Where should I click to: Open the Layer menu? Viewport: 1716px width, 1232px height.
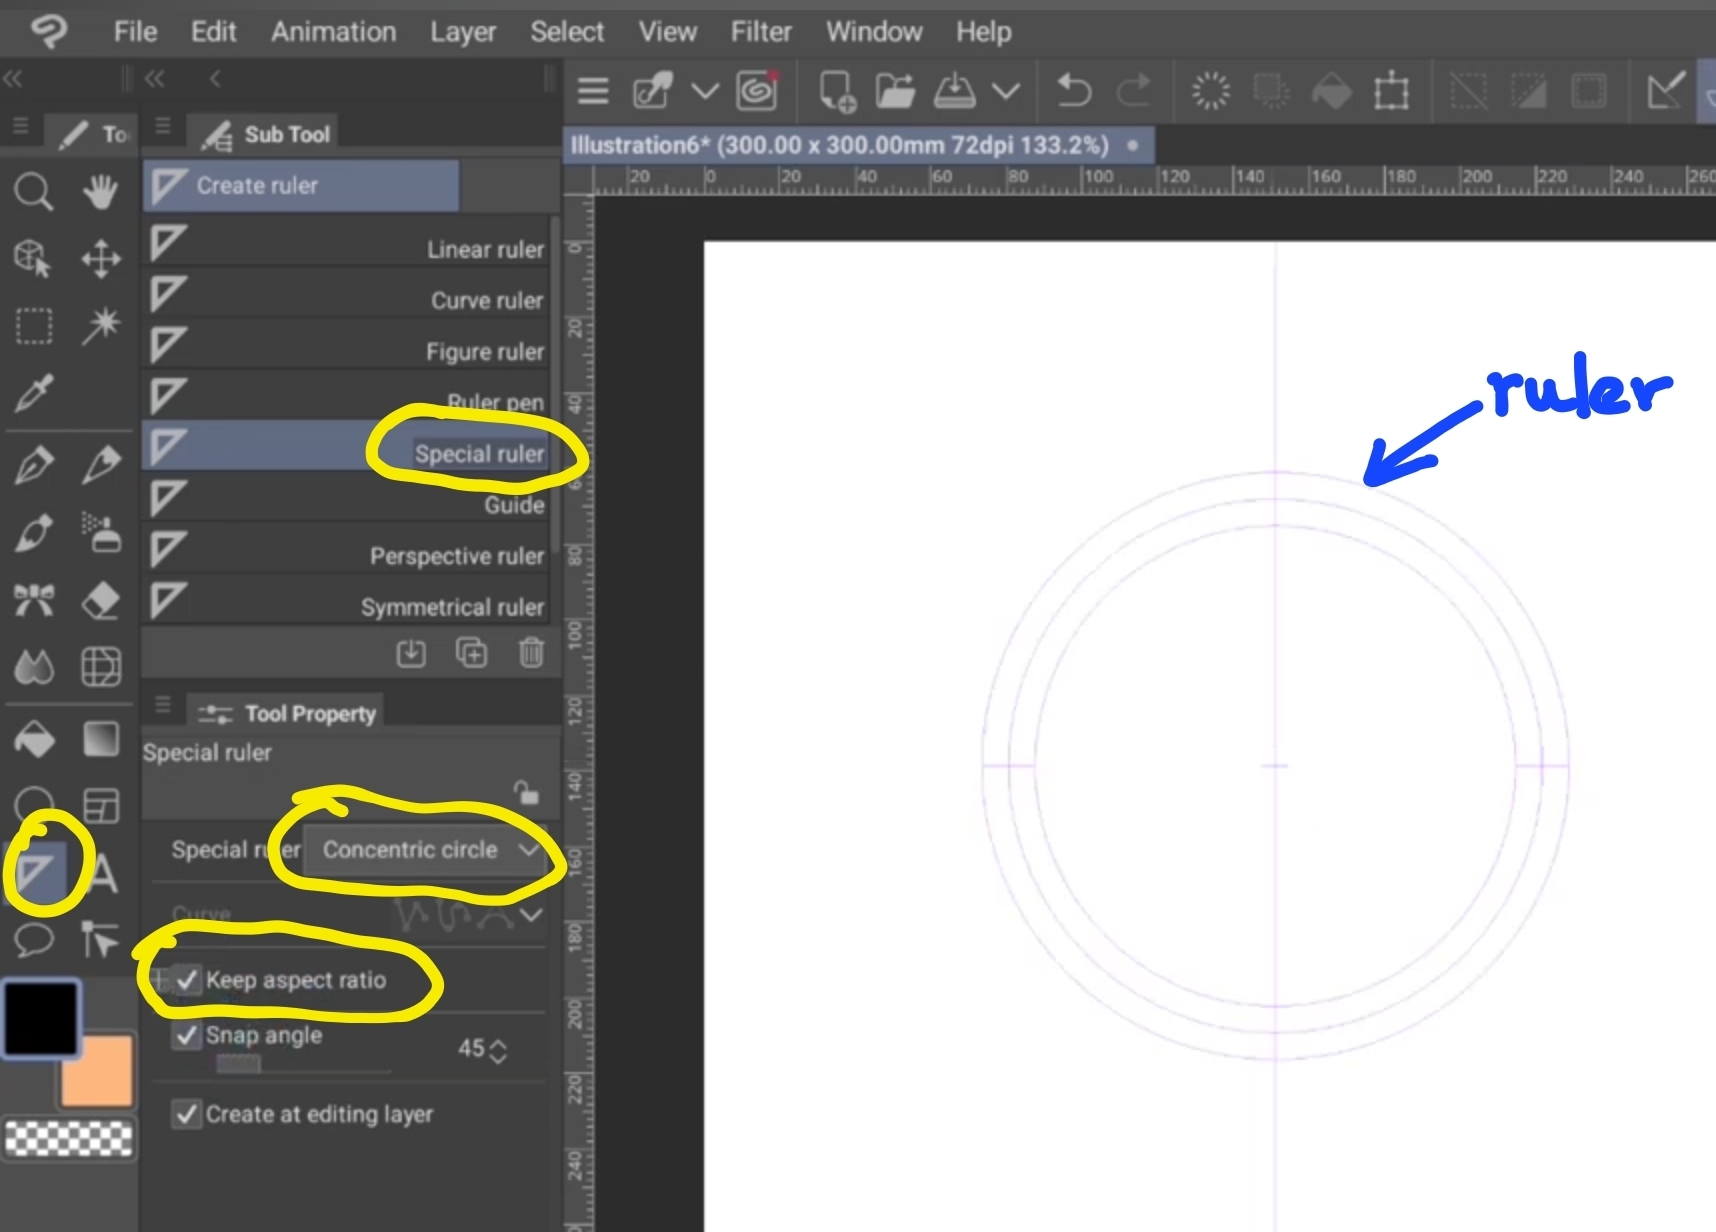click(462, 32)
